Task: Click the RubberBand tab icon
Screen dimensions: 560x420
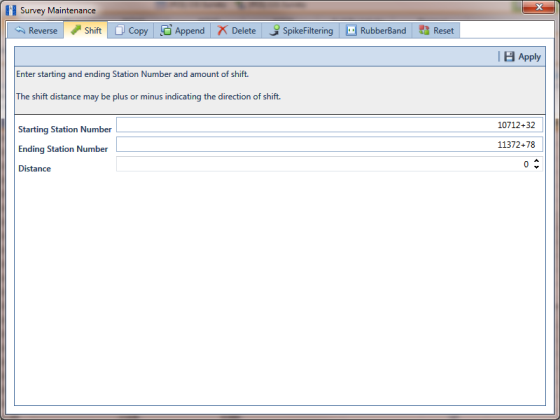Action: [351, 30]
